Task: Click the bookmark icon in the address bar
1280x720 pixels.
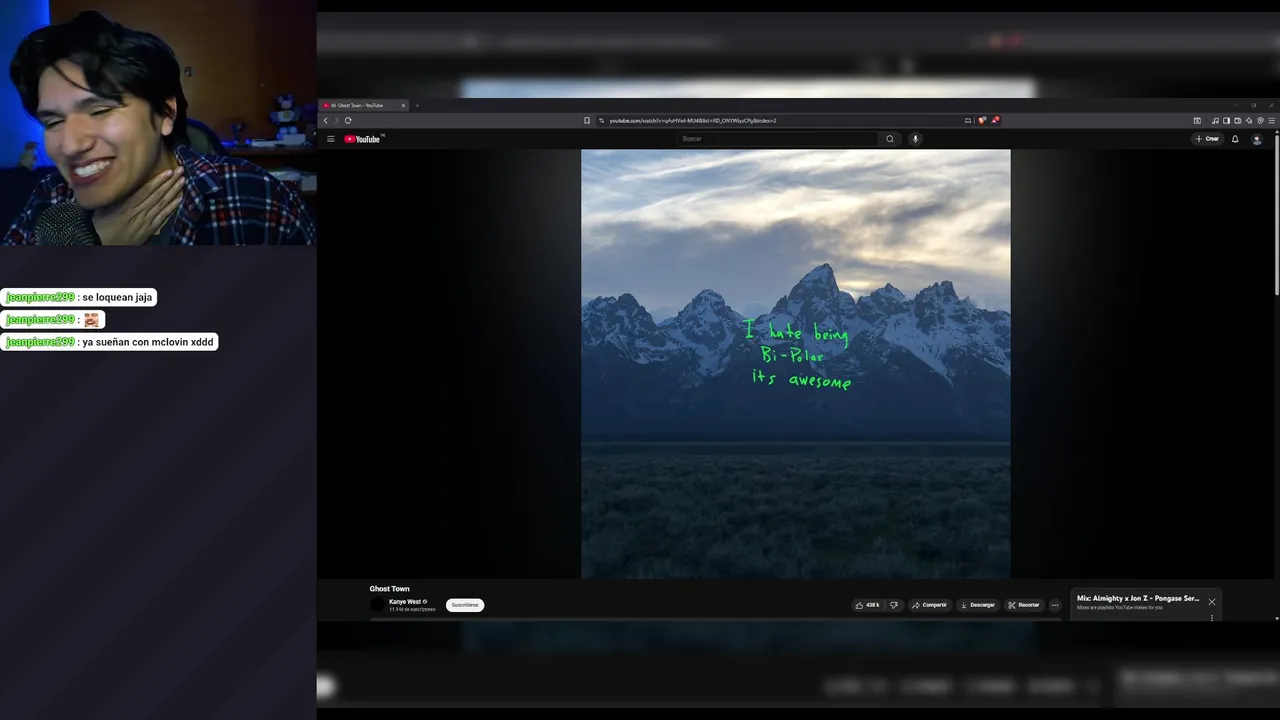Action: 587,120
